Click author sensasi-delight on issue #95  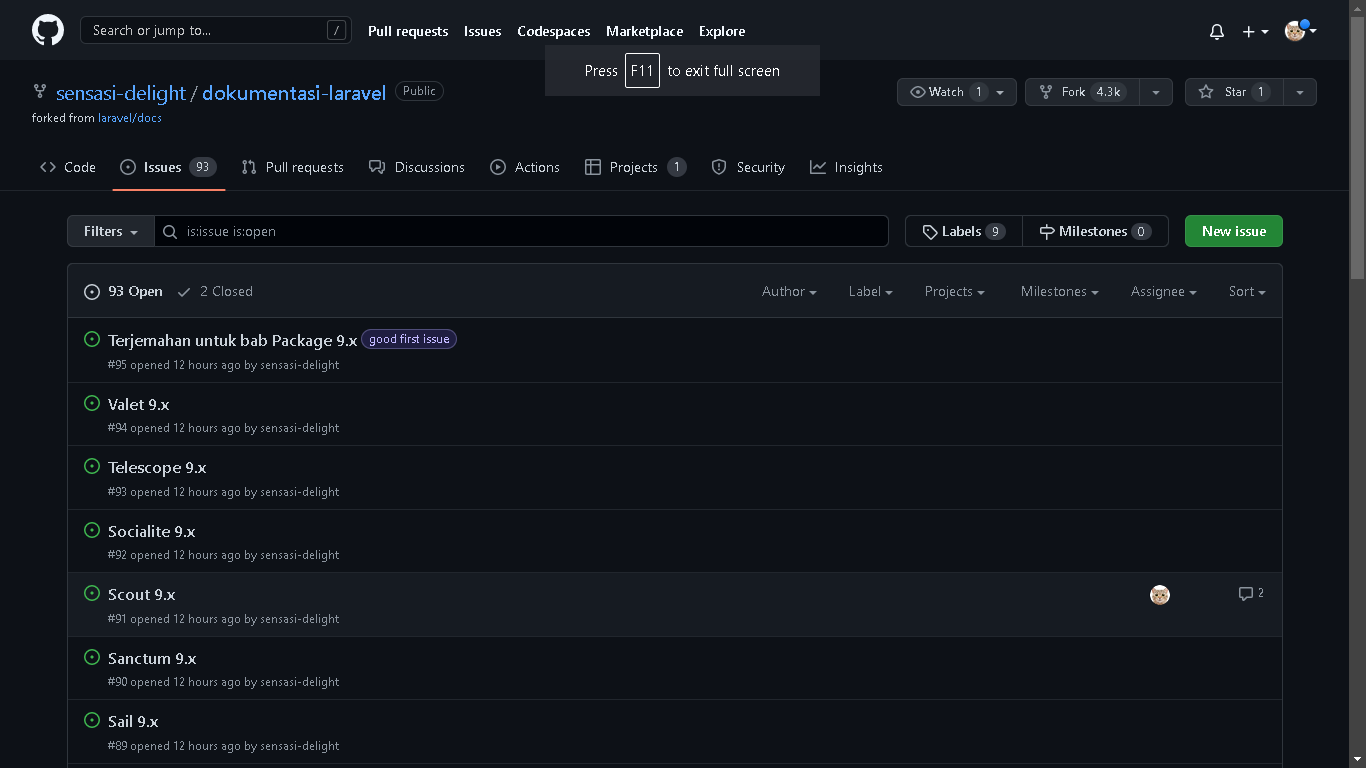pos(300,365)
